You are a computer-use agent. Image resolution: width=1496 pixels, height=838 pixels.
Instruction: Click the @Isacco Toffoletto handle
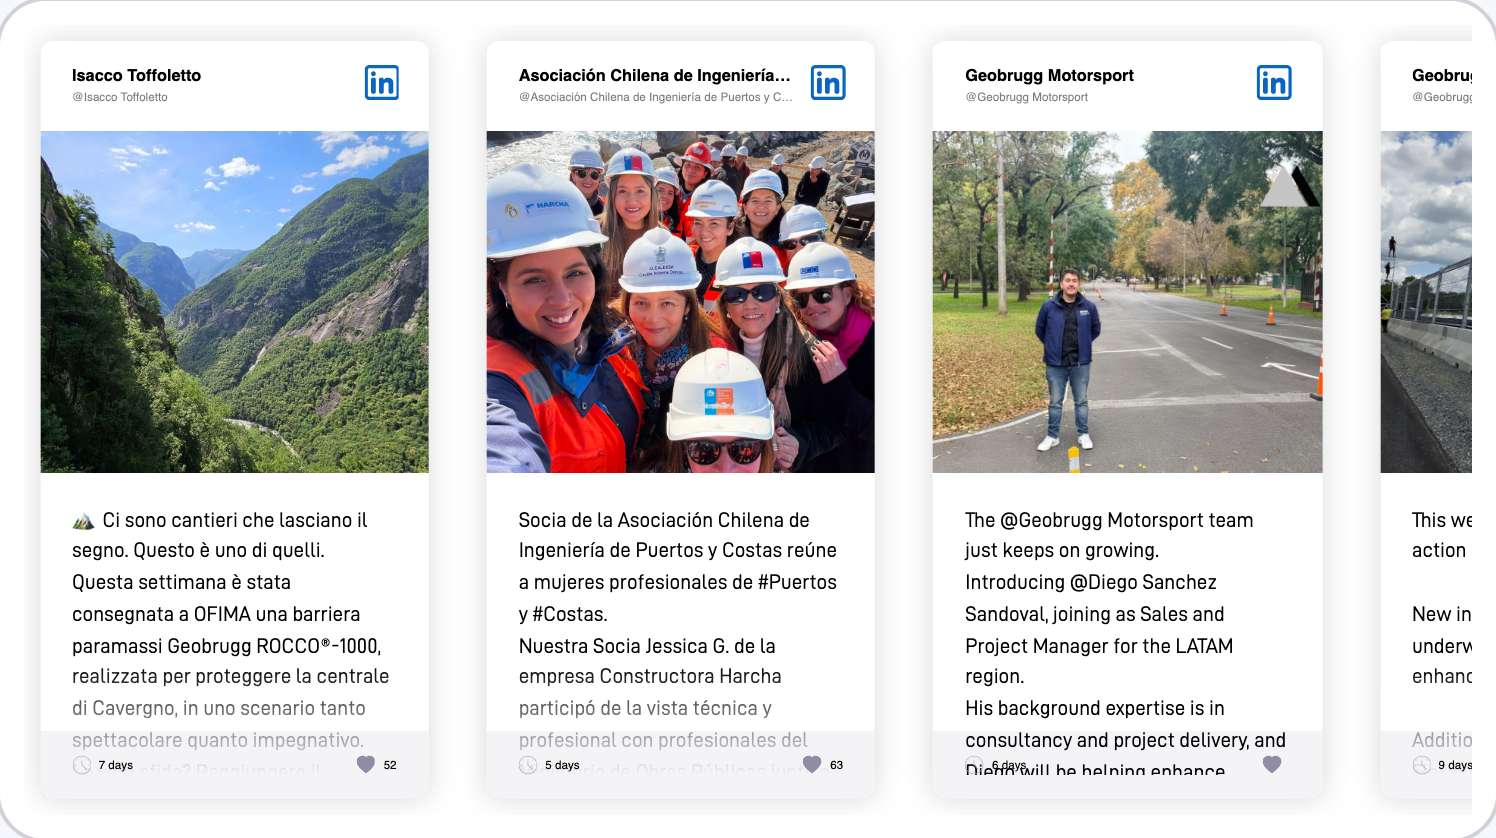[120, 97]
